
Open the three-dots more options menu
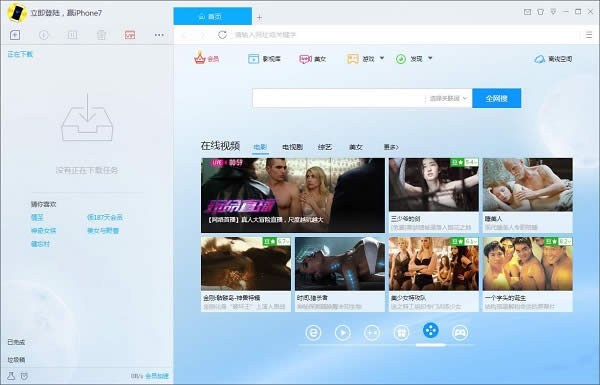159,35
